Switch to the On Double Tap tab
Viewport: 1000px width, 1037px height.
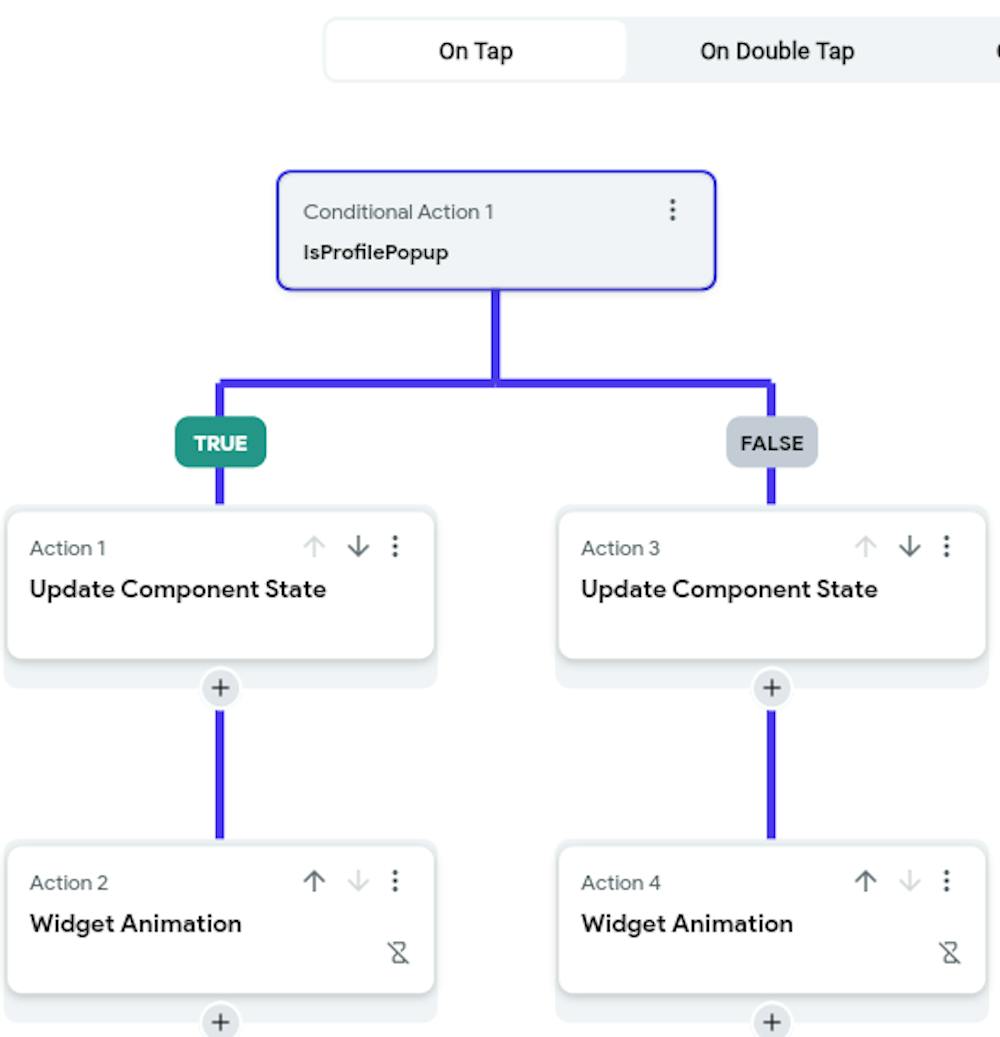coord(777,51)
